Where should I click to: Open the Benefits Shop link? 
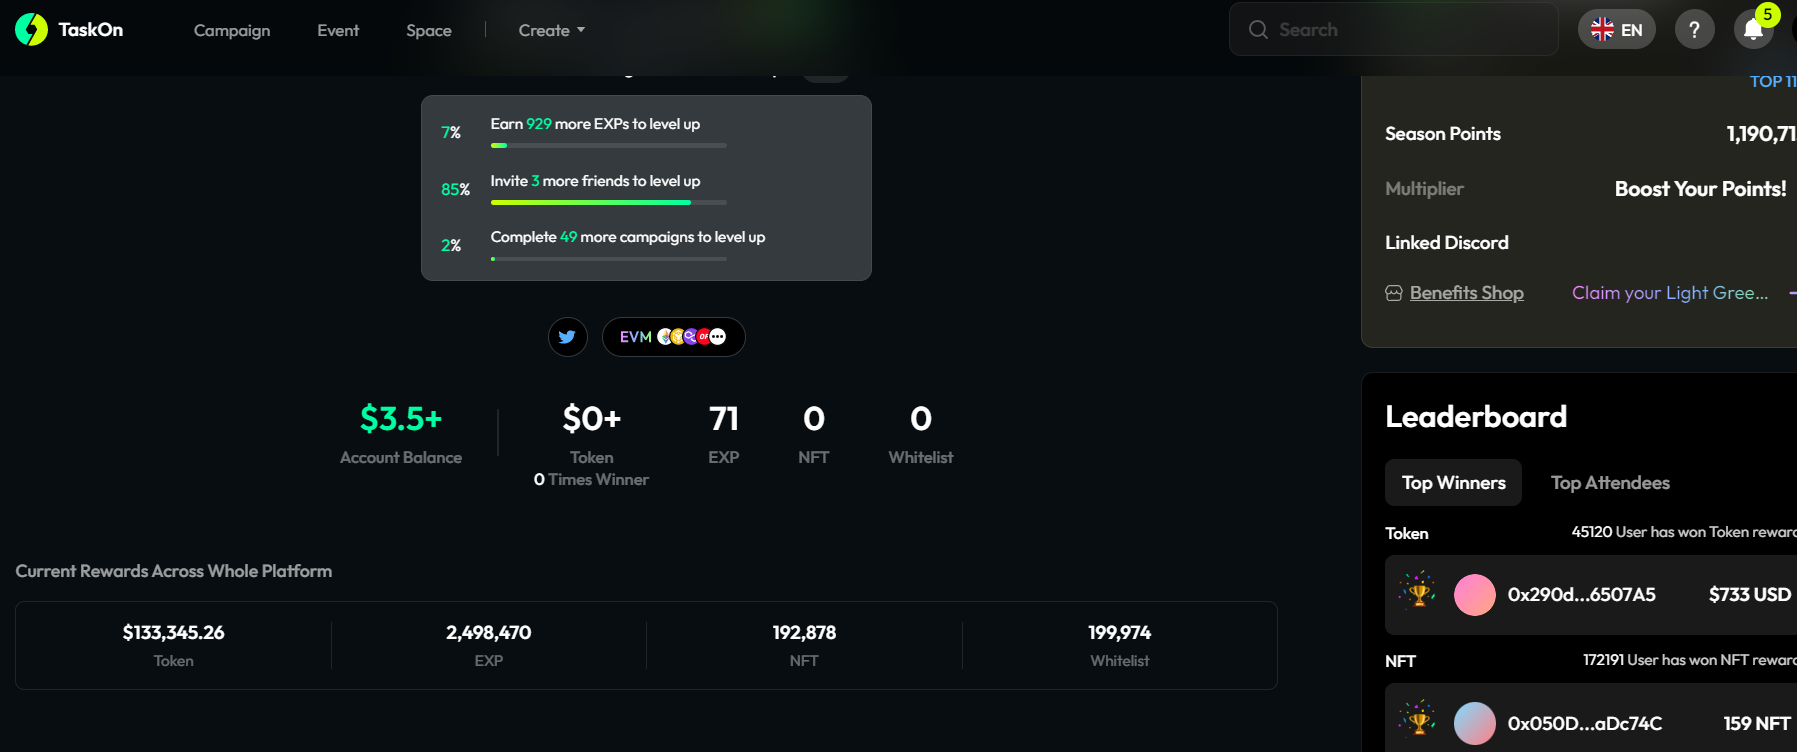[1466, 293]
